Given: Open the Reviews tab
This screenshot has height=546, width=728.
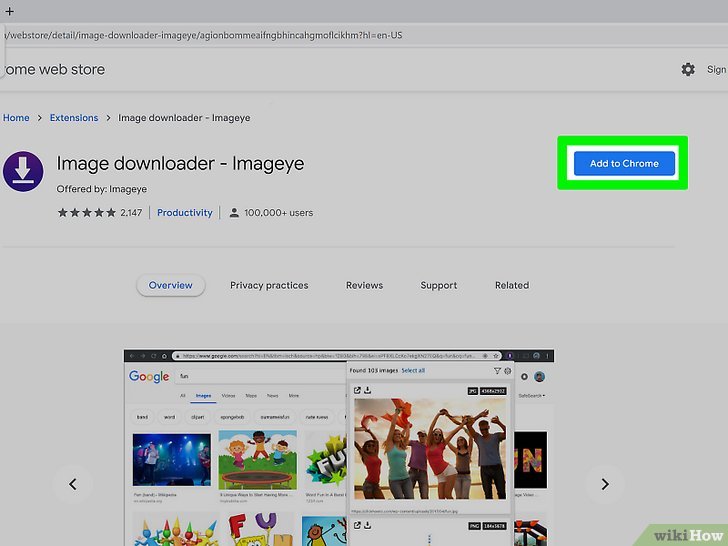Looking at the screenshot, I should point(364,286).
